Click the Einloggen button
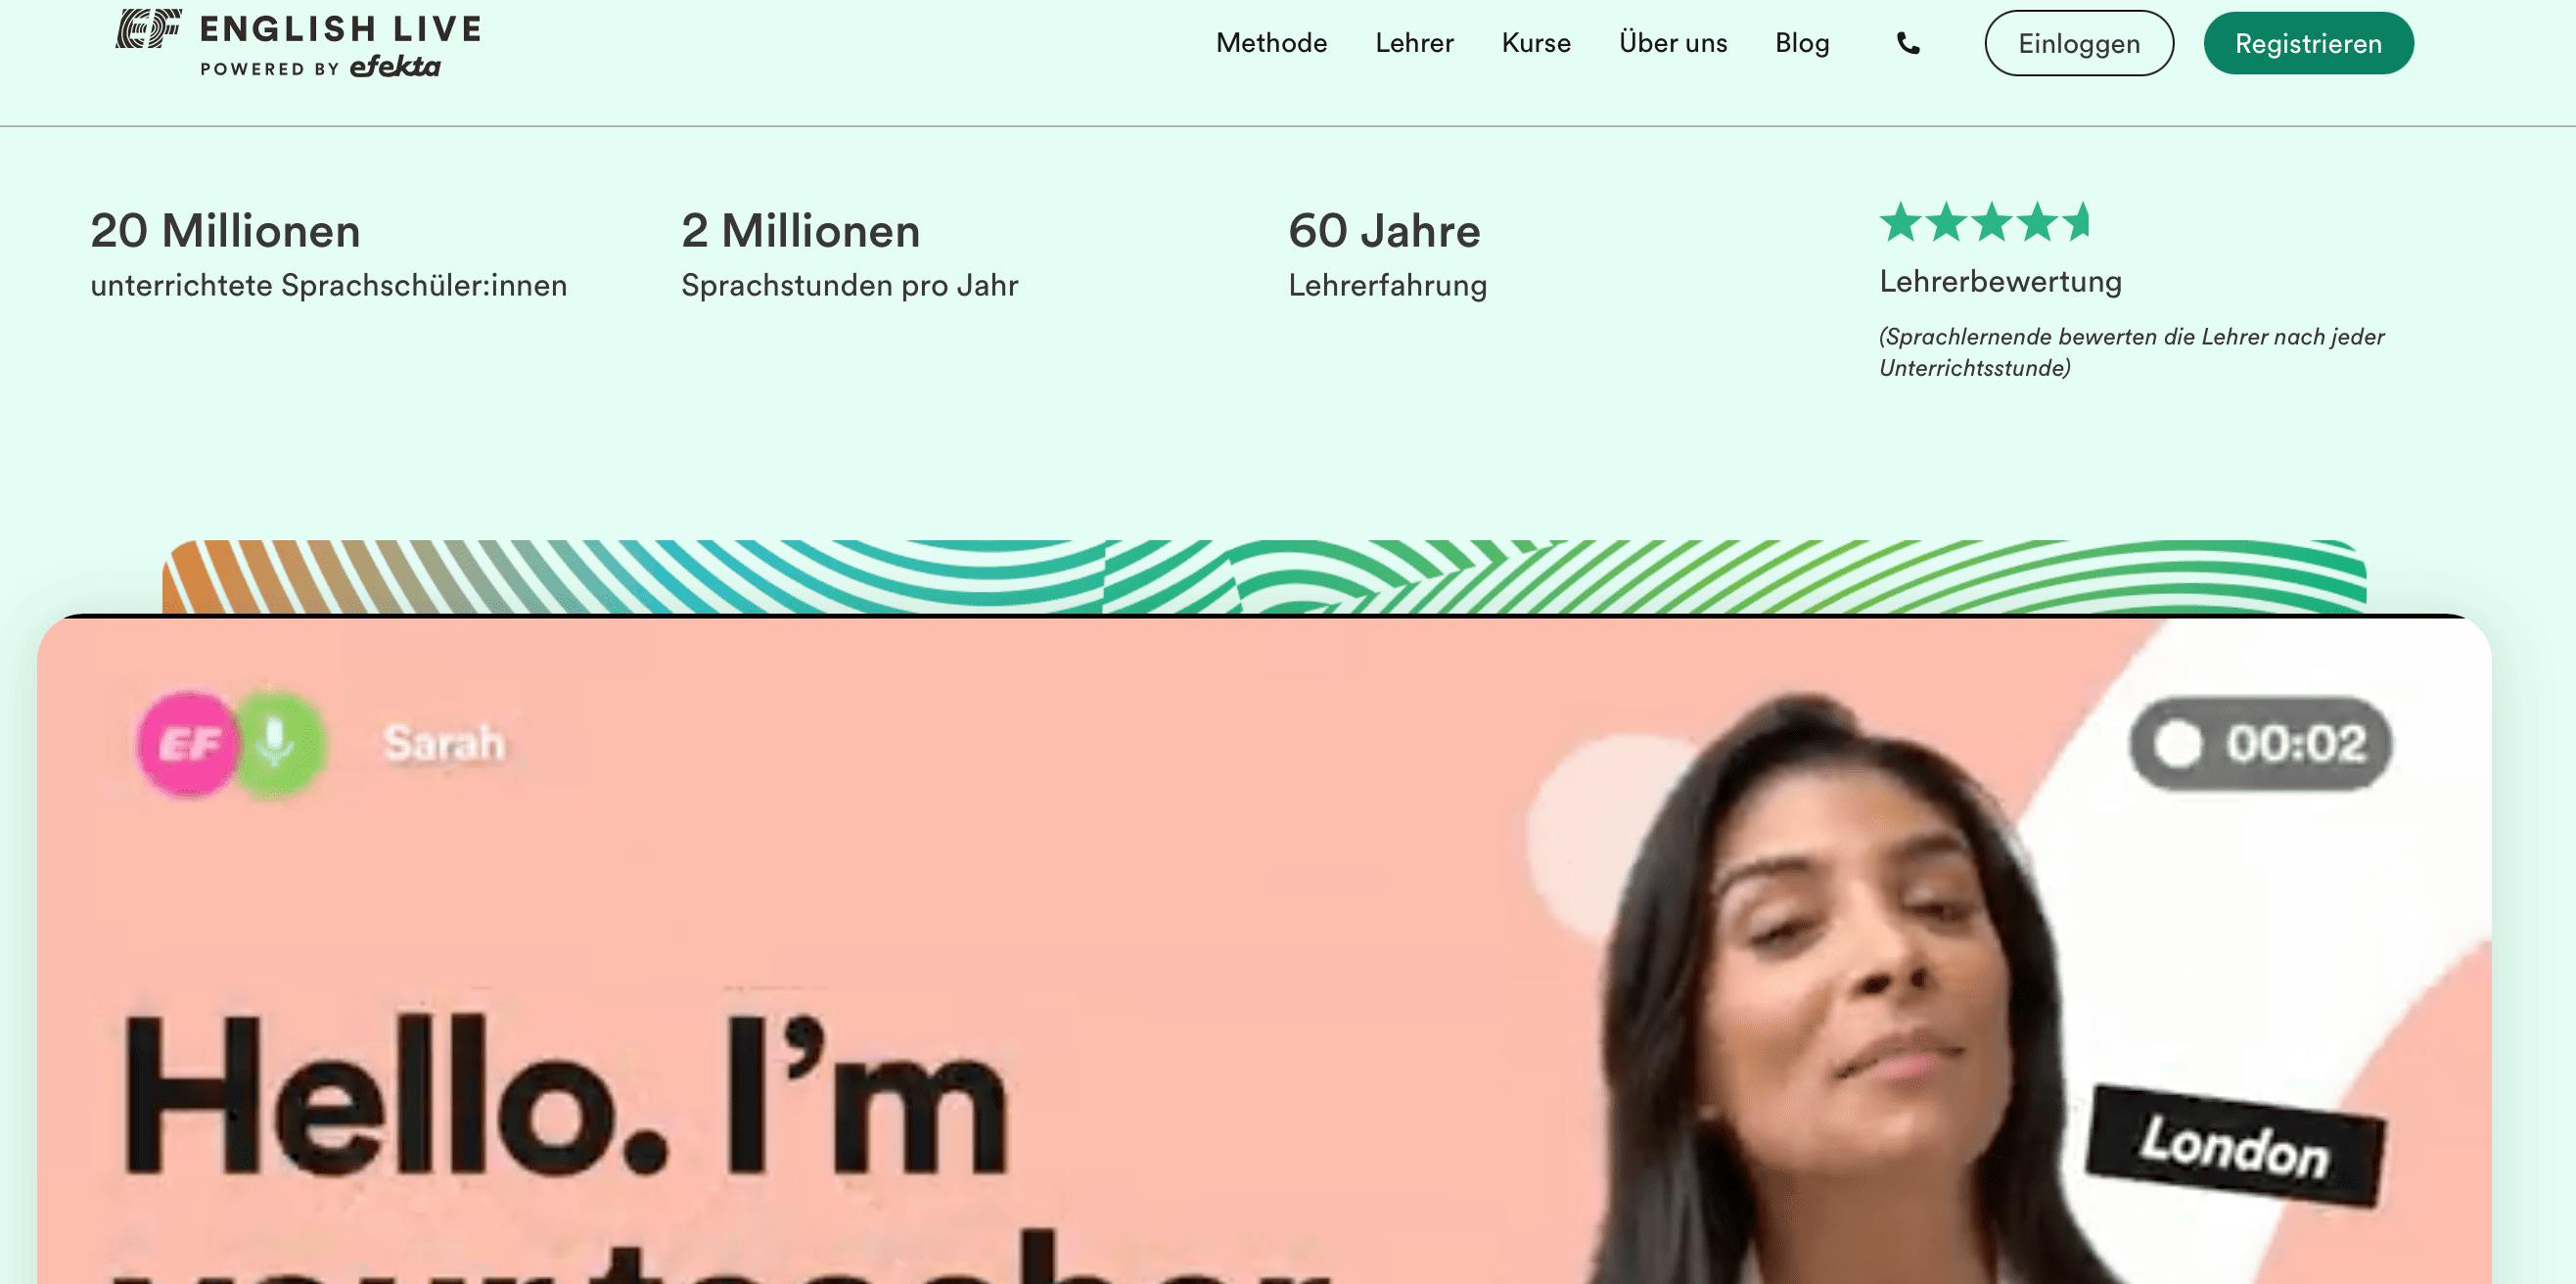The image size is (2576, 1284). (x=2079, y=43)
